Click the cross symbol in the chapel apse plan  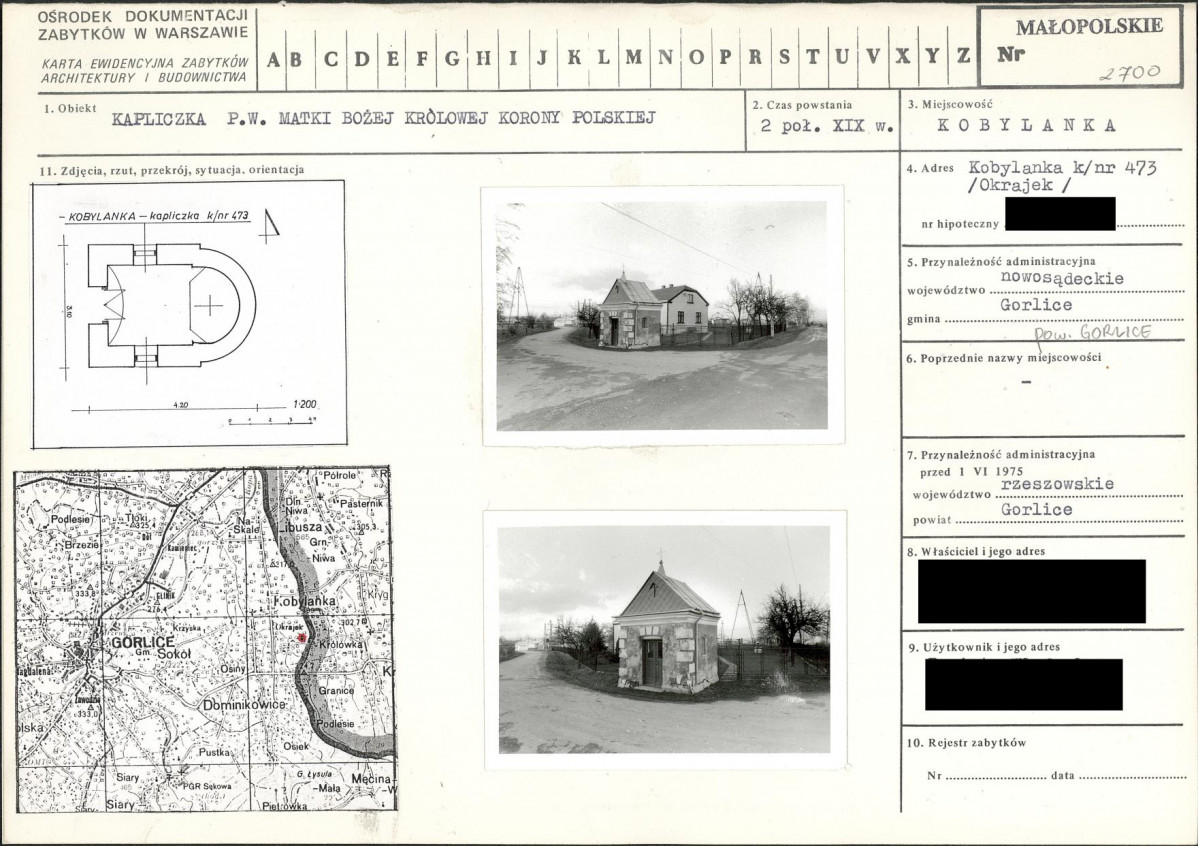[x=209, y=306]
